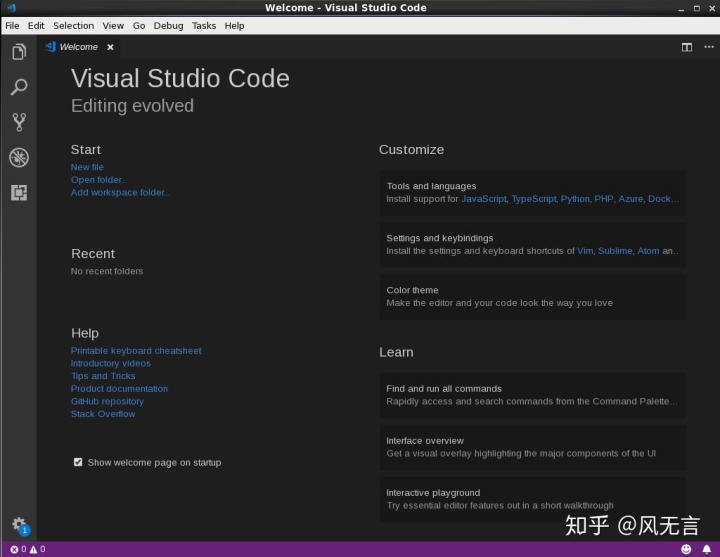720x557 pixels.
Task: Open the Tasks menu
Action: click(x=204, y=26)
